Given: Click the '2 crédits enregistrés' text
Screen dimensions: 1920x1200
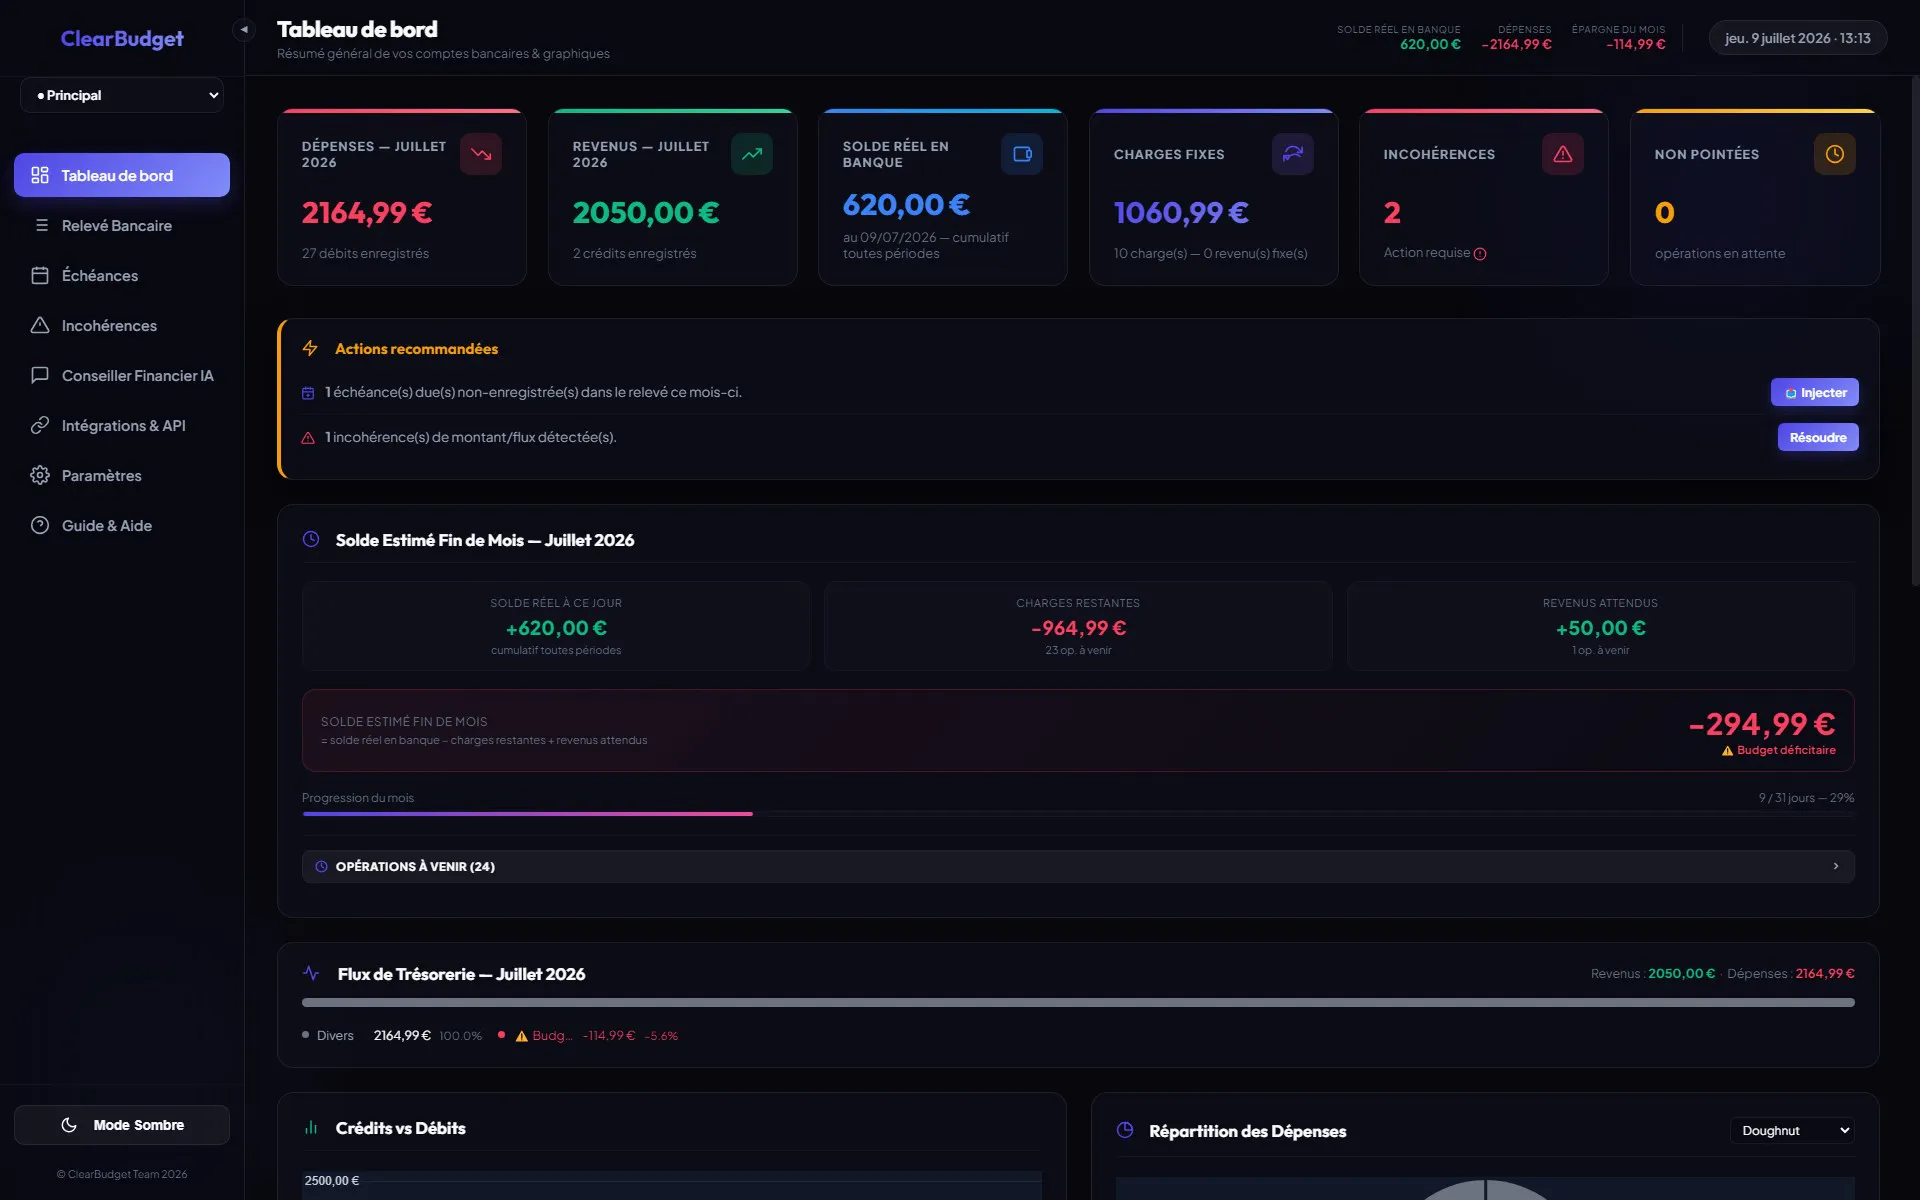Looking at the screenshot, I should click(x=634, y=254).
